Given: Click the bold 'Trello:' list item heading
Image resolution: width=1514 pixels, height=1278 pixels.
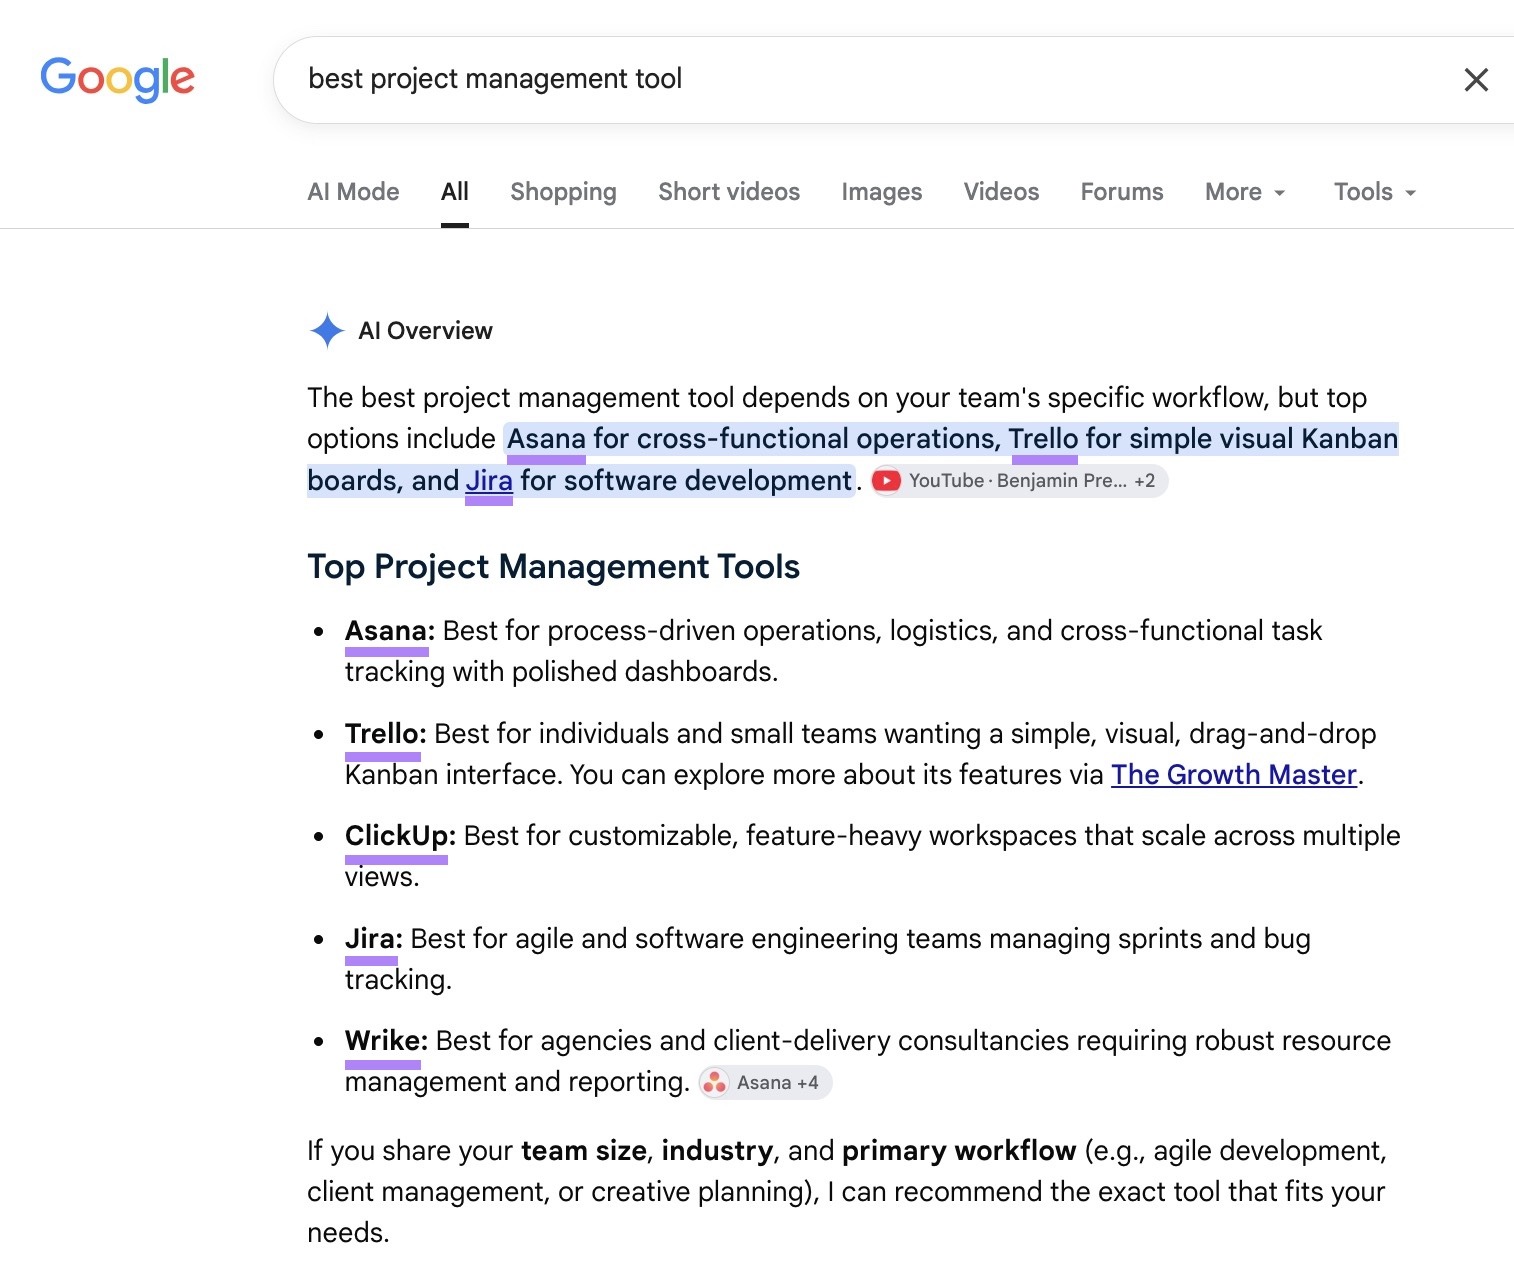Looking at the screenshot, I should tap(386, 734).
